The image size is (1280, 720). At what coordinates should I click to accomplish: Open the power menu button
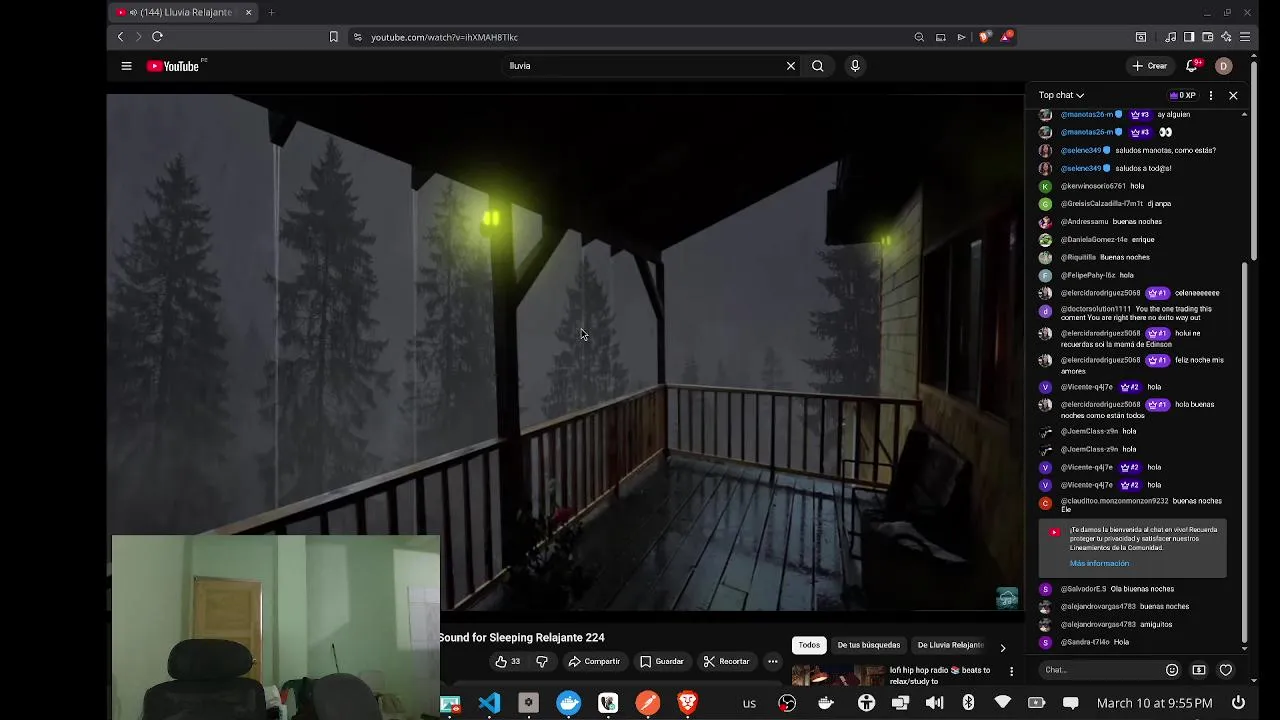[1239, 703]
